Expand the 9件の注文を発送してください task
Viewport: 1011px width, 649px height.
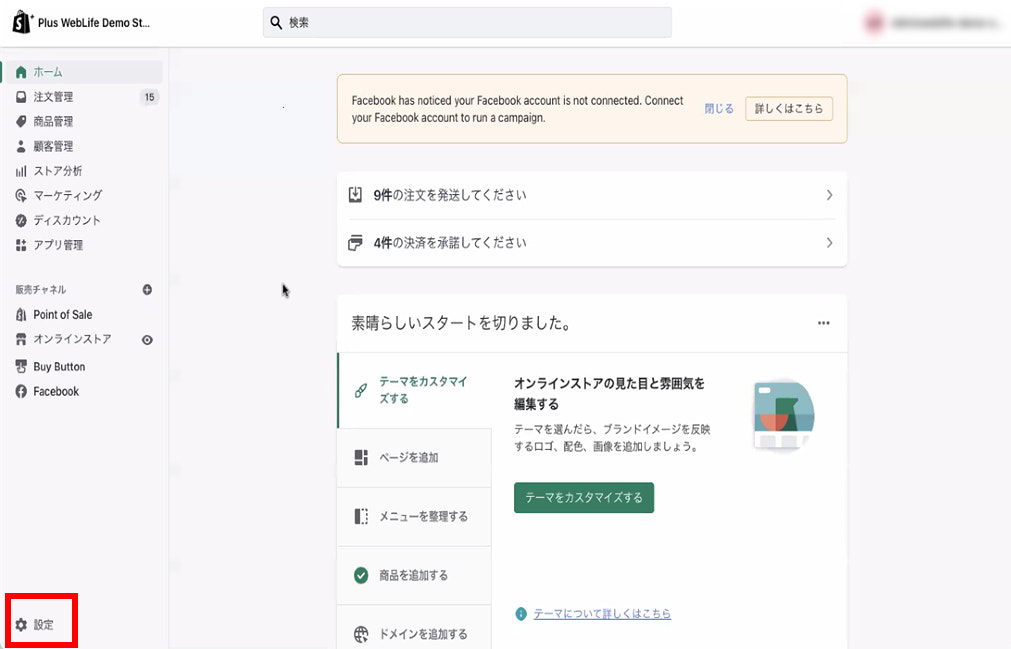591,195
